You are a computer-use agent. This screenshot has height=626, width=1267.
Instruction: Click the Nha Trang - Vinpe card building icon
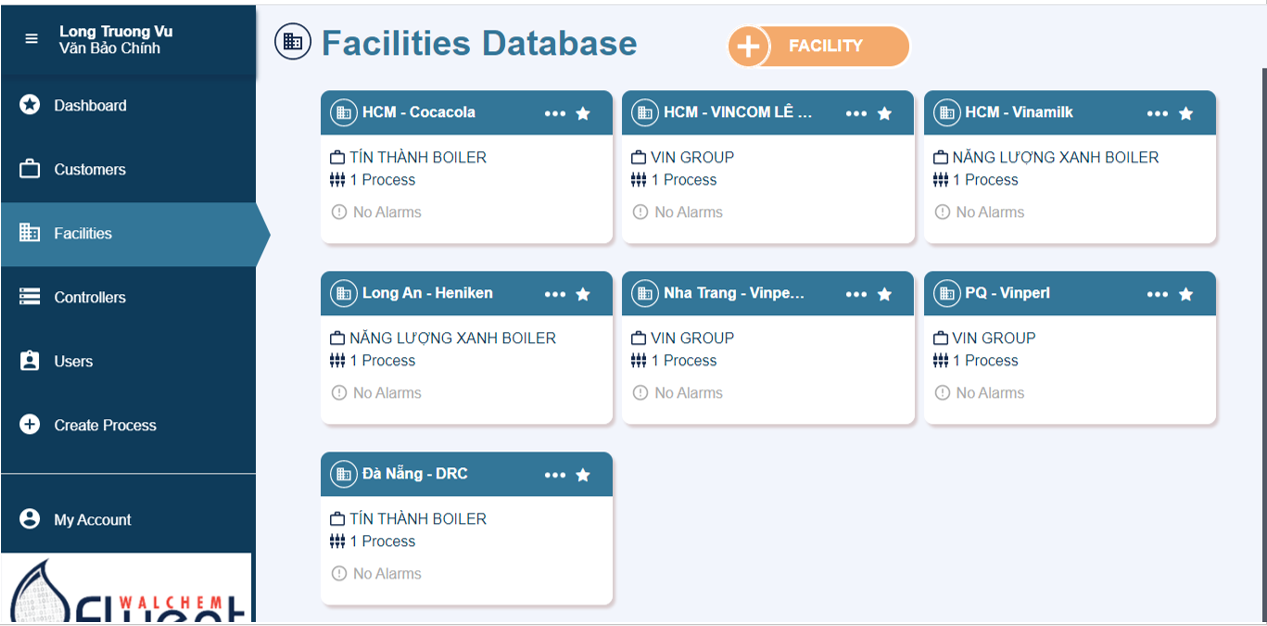tap(645, 294)
